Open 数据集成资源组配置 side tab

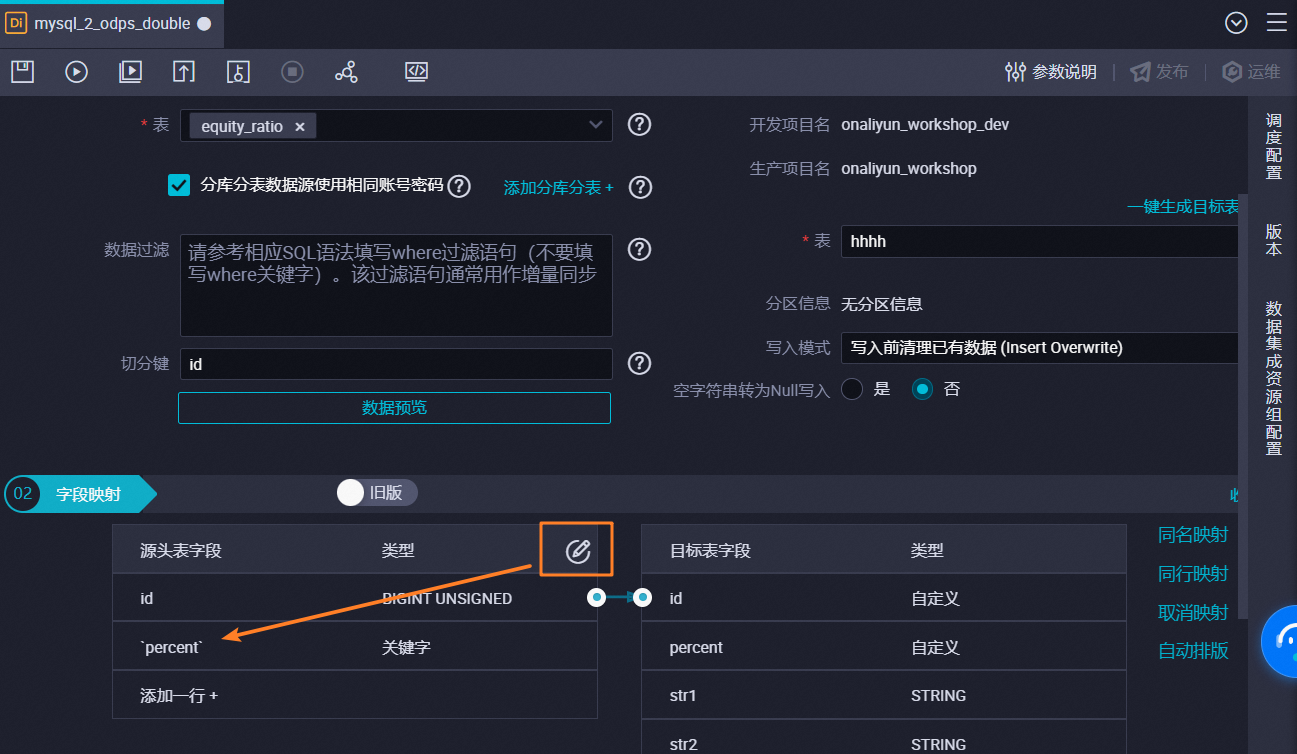pyautogui.click(x=1273, y=378)
